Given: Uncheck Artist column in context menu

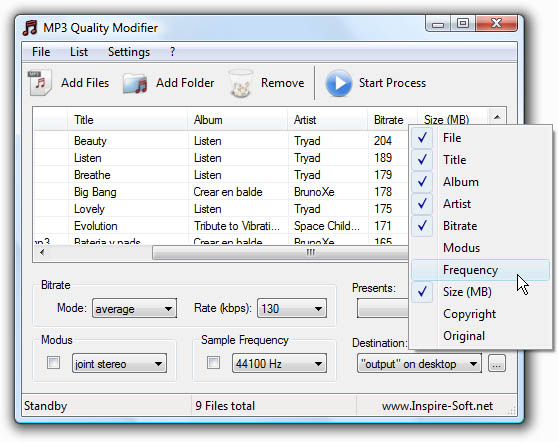Looking at the screenshot, I should coord(422,204).
